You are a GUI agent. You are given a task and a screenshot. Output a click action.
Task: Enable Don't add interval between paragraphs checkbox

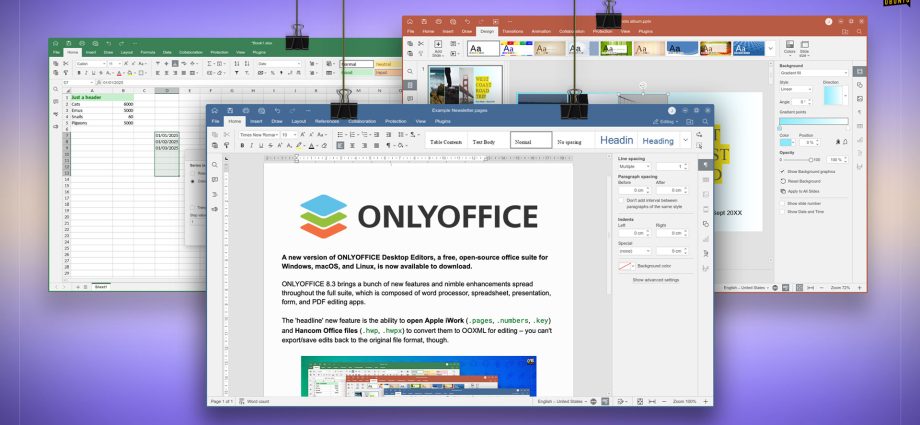[621, 201]
